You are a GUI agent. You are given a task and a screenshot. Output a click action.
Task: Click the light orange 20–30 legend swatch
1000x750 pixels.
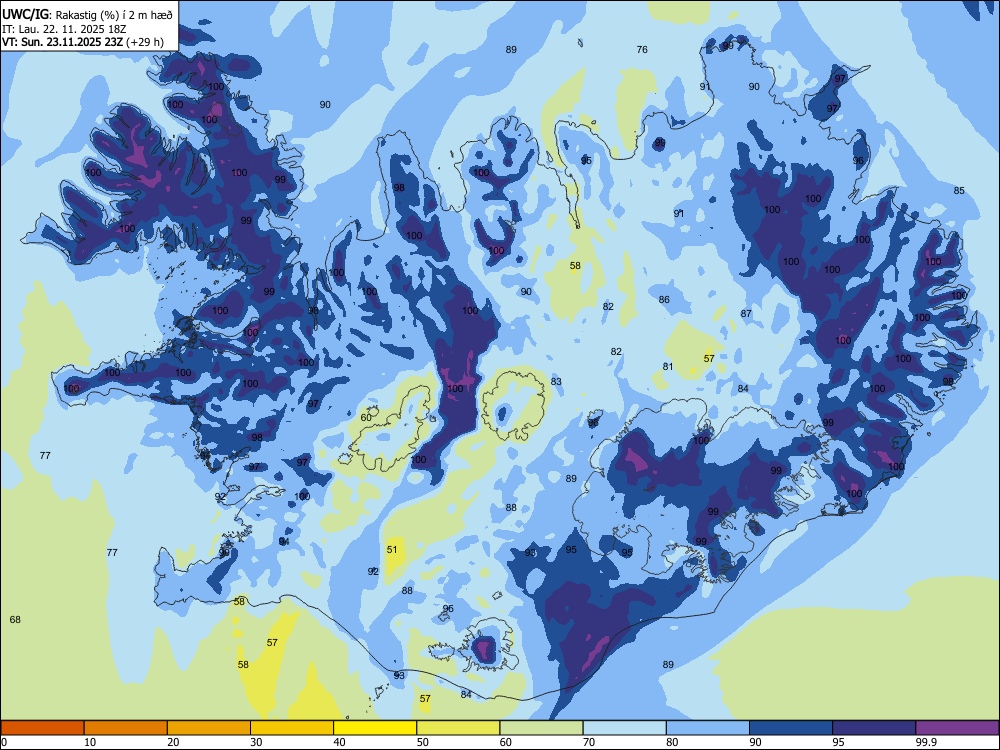tap(209, 728)
